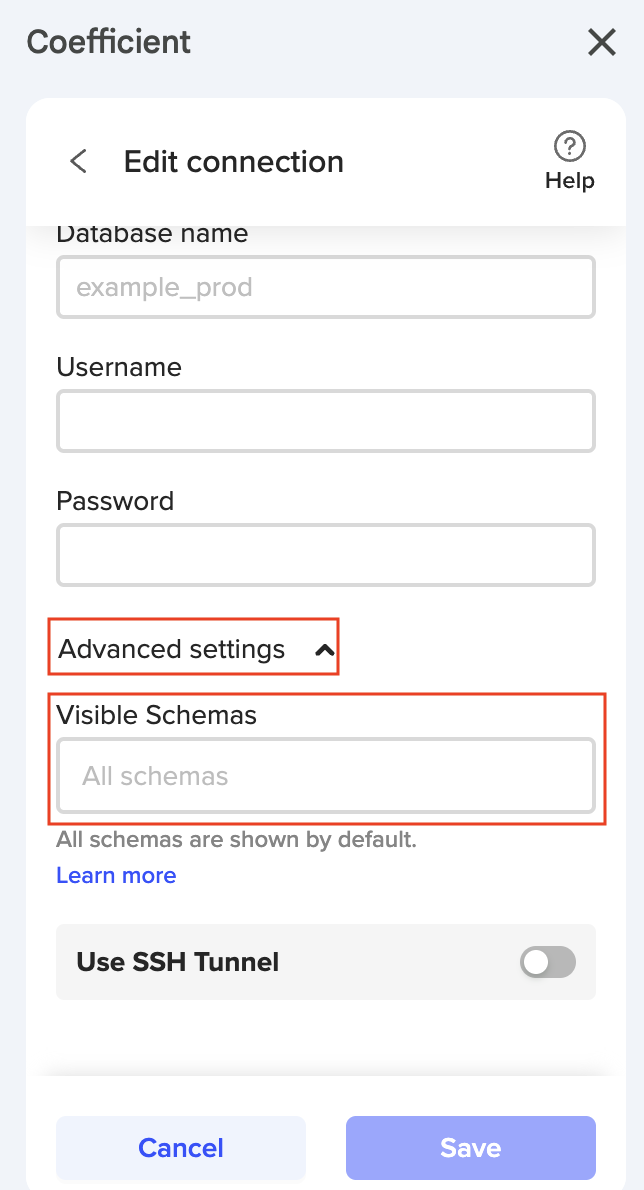Click the Edit connection header title

click(234, 162)
